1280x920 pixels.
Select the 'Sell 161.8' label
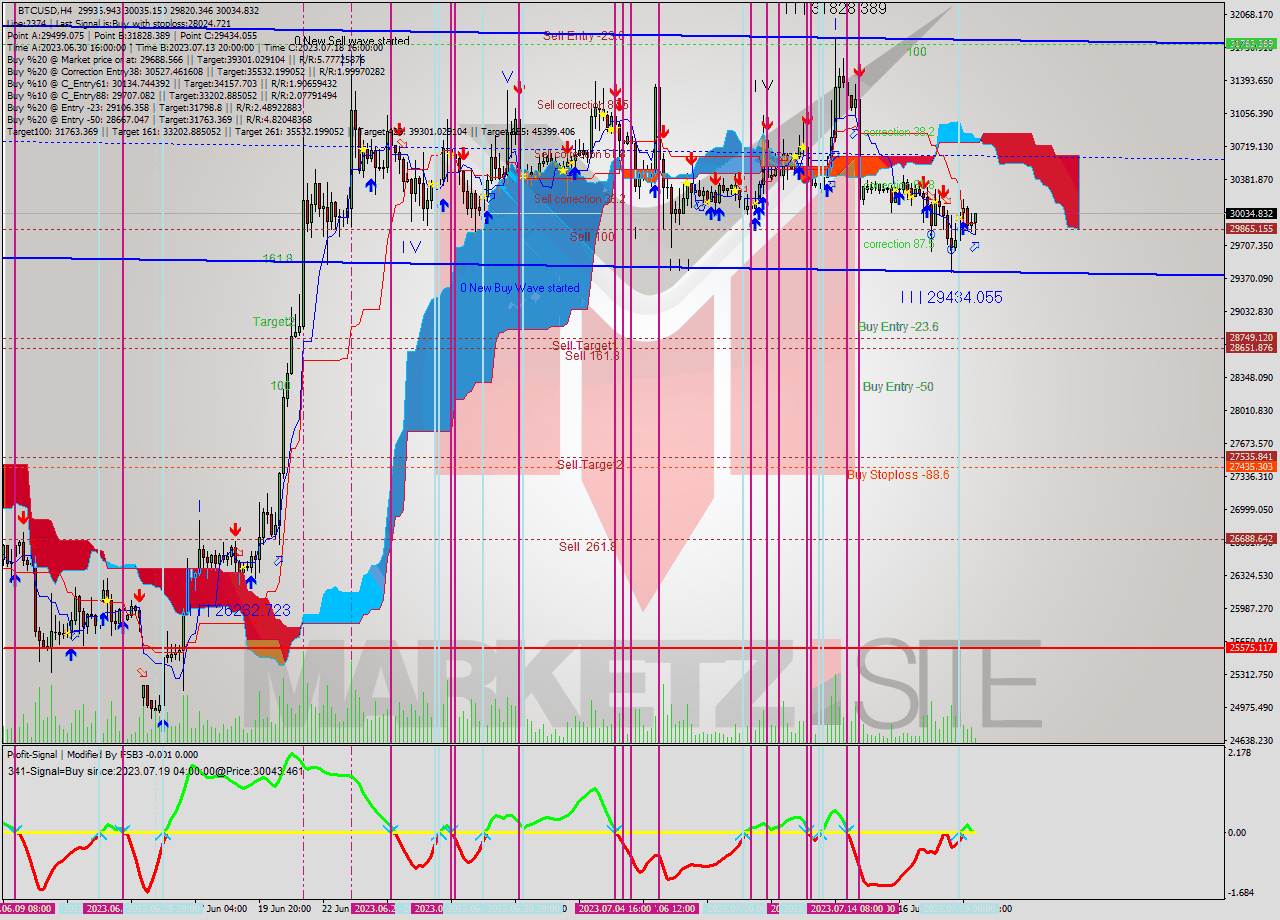592,356
